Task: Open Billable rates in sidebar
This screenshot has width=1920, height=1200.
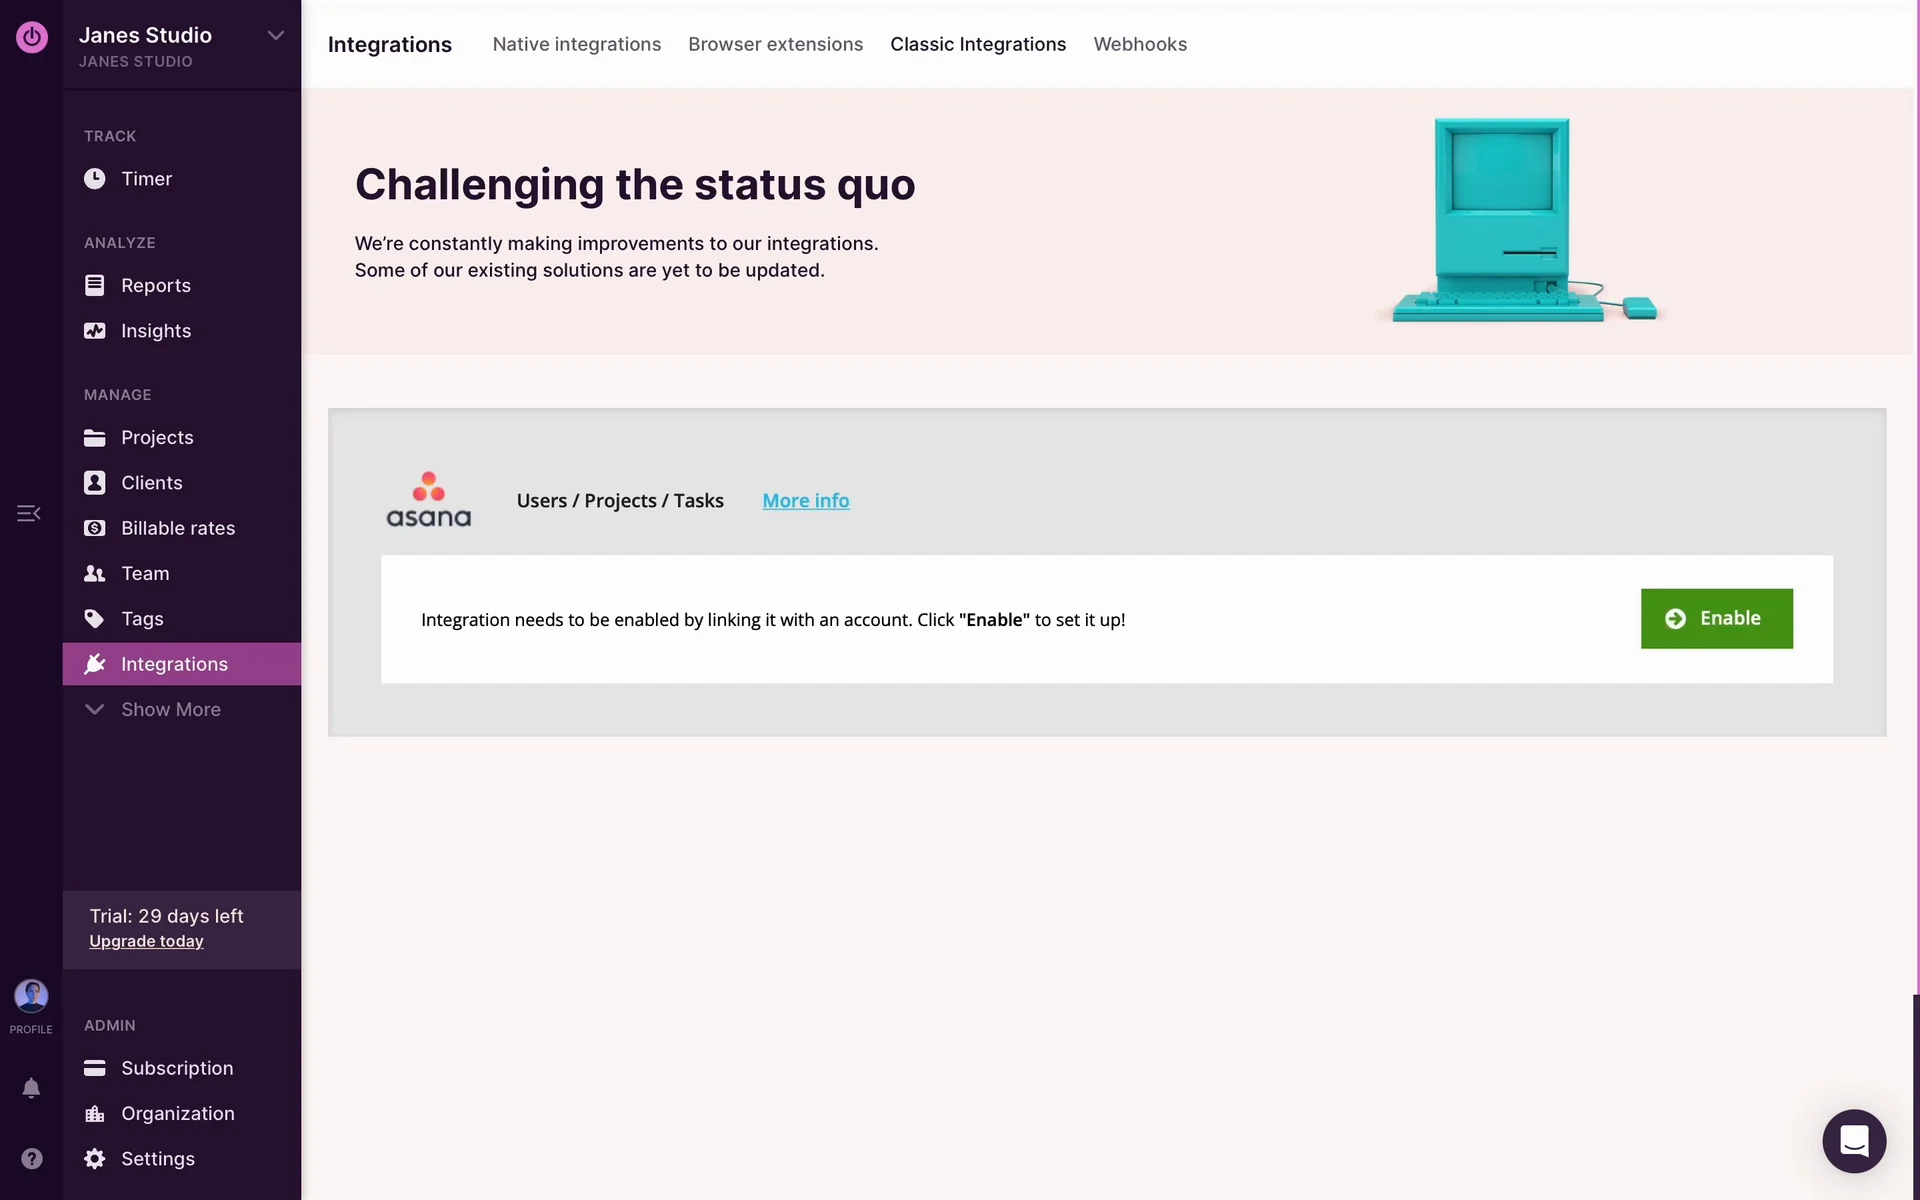Action: tap(177, 528)
